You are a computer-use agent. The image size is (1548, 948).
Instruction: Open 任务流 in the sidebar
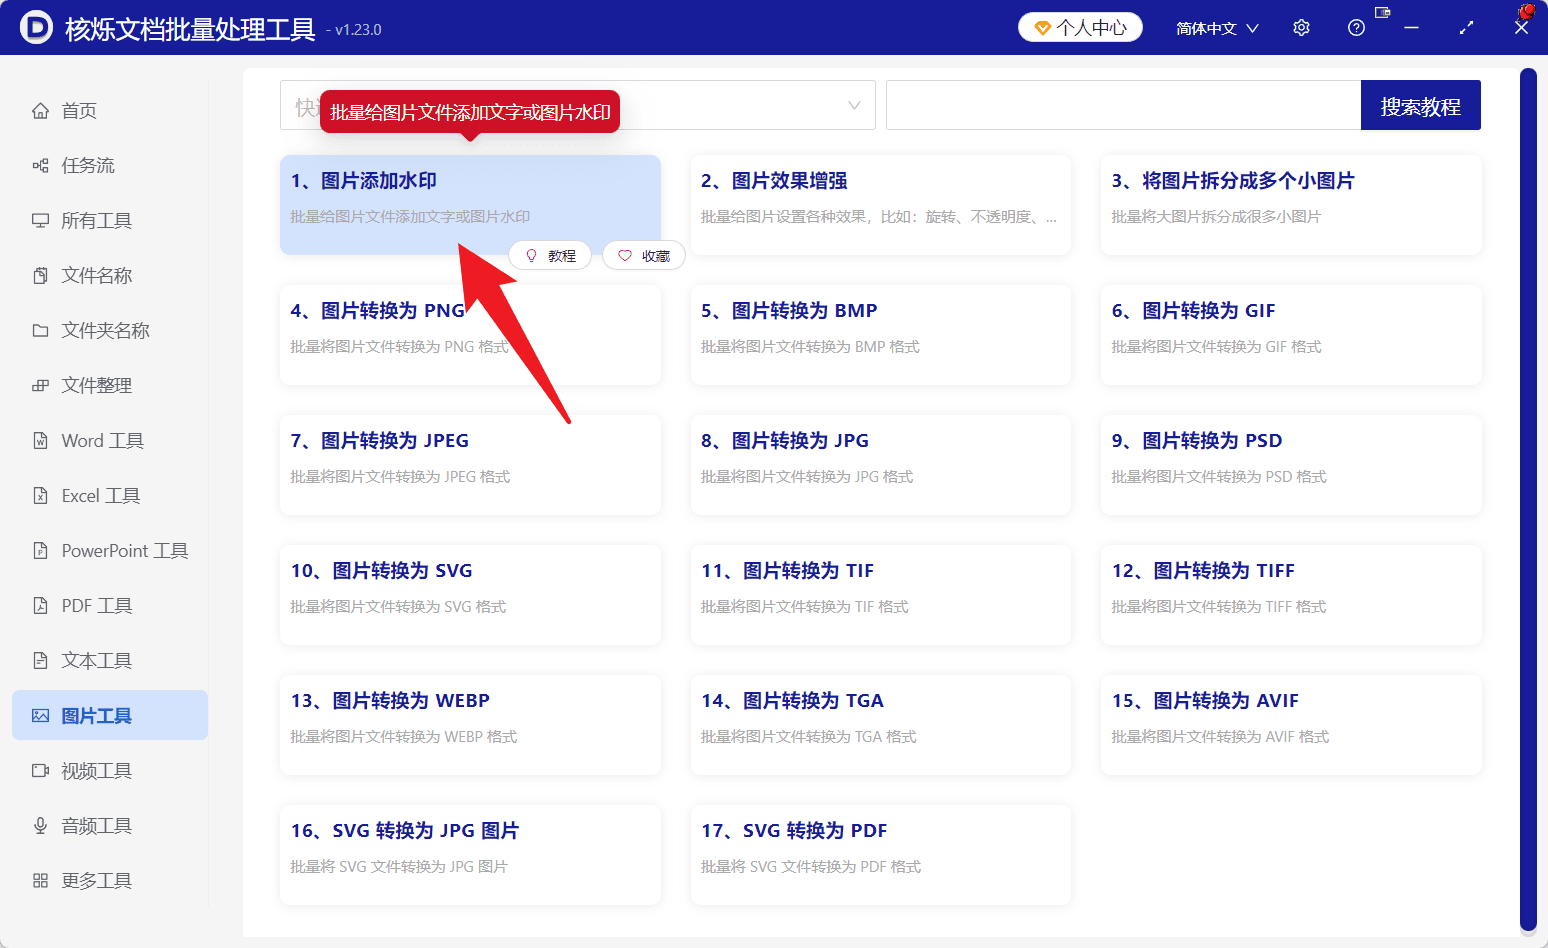(x=110, y=166)
